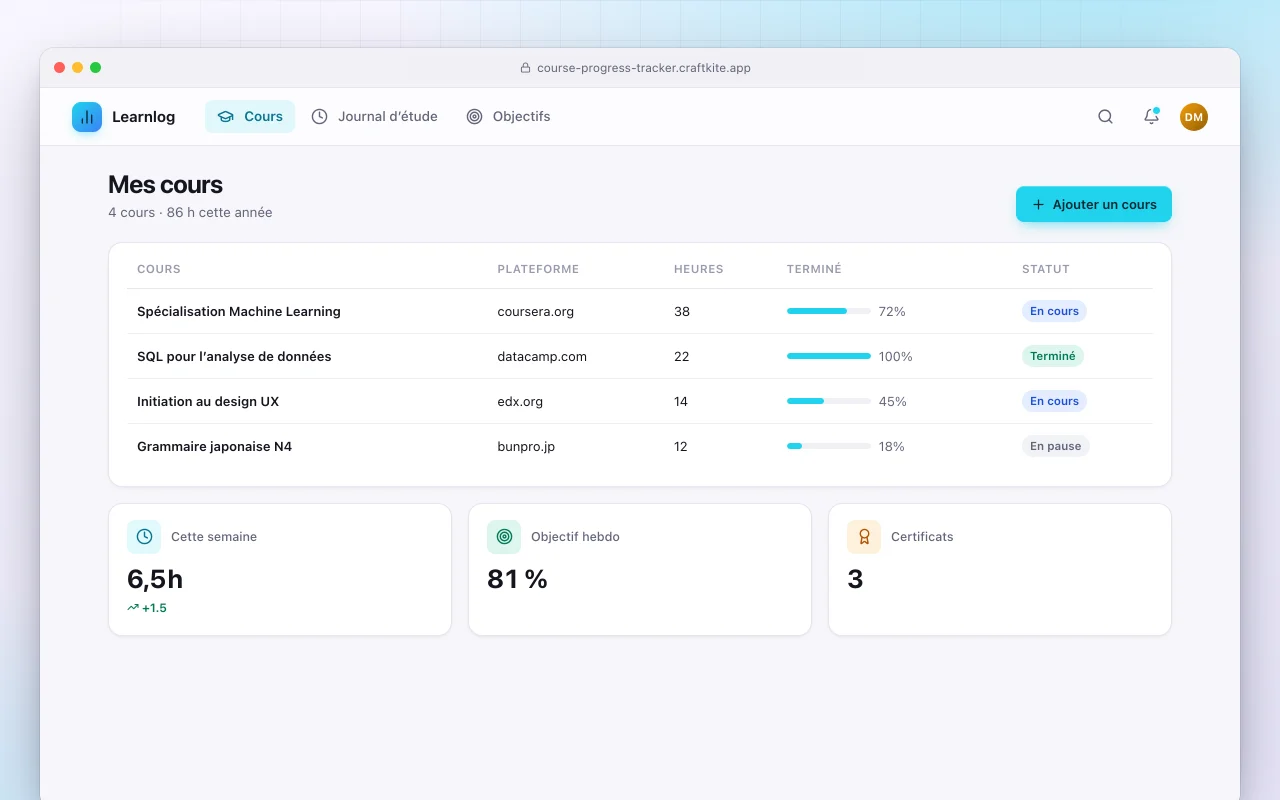This screenshot has height=800, width=1280.
Task: Click the clock icon in Cette semaine card
Action: coord(144,537)
